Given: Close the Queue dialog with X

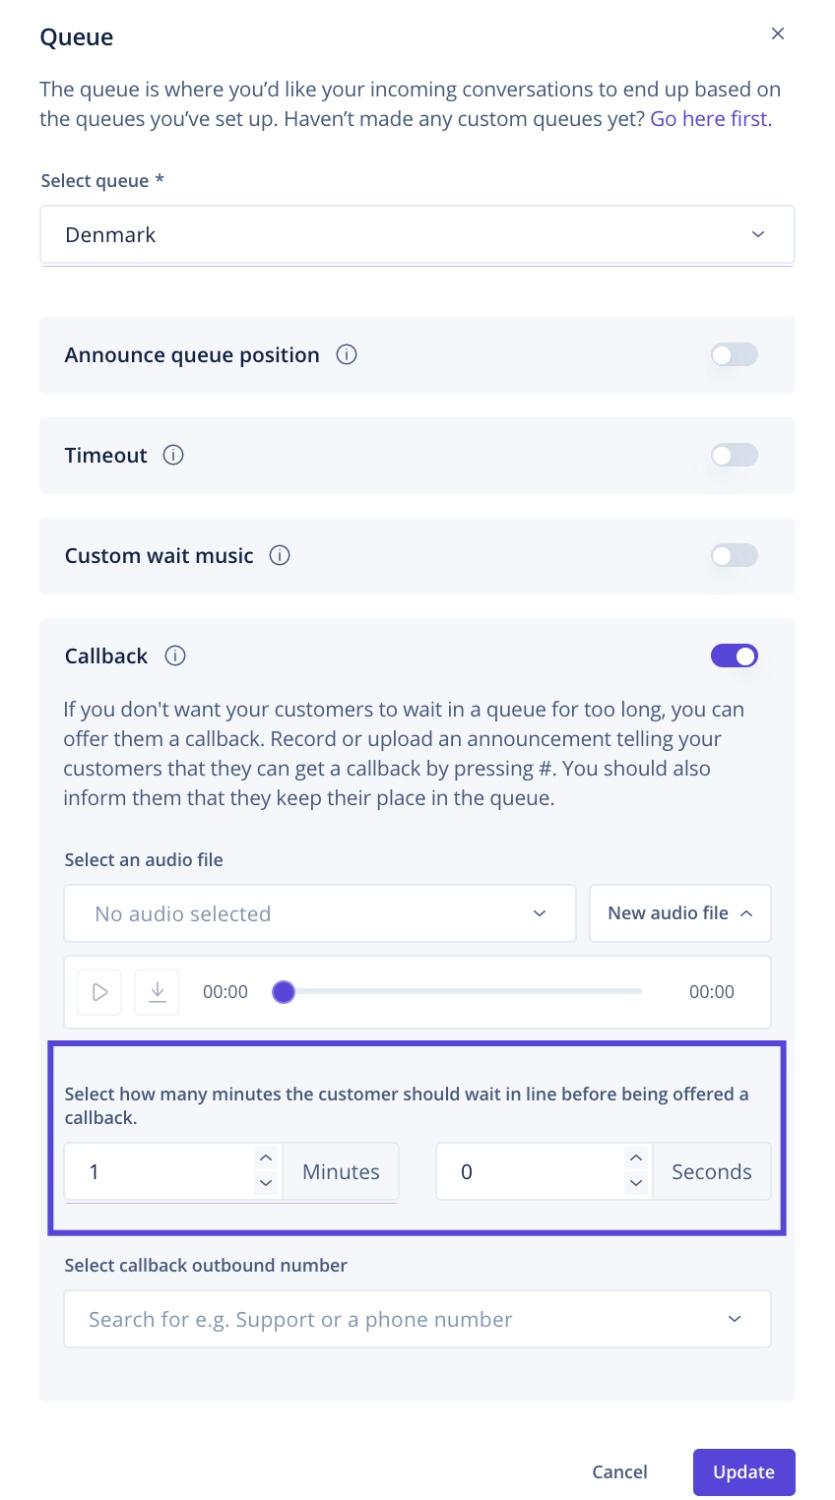Looking at the screenshot, I should pyautogui.click(x=777, y=34).
